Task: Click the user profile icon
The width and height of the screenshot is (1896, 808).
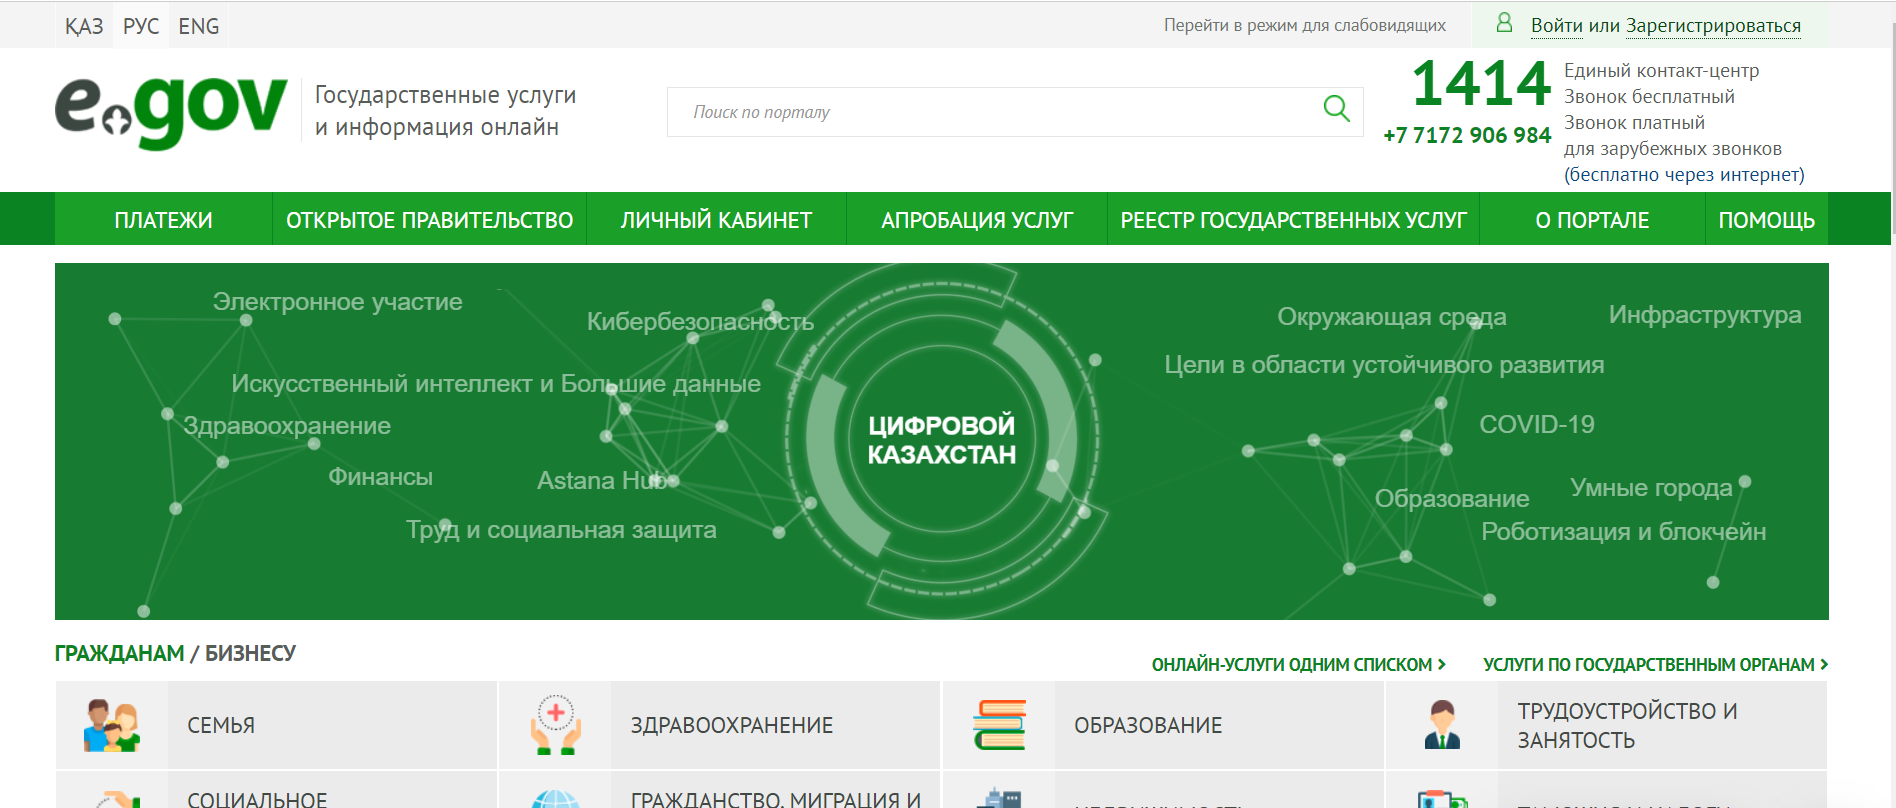Action: 1504,23
